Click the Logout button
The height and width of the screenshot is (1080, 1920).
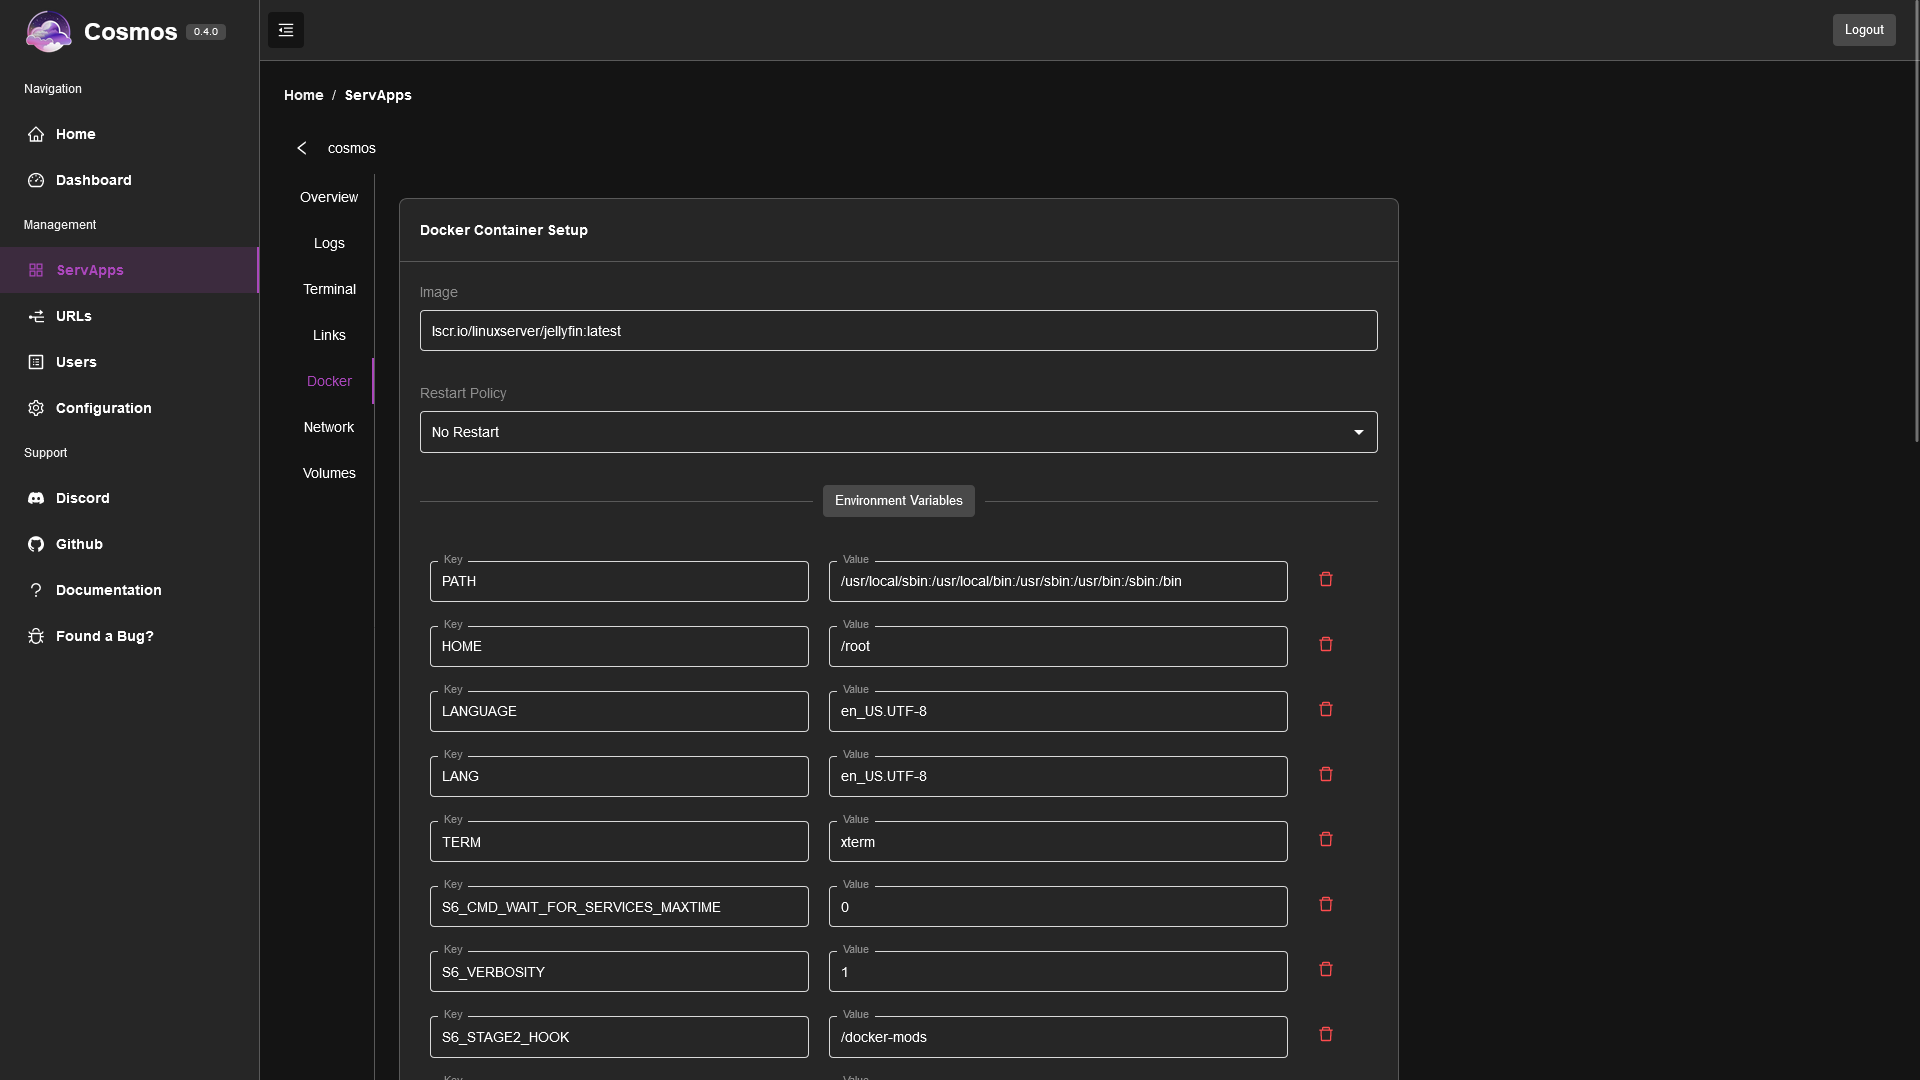[1864, 30]
